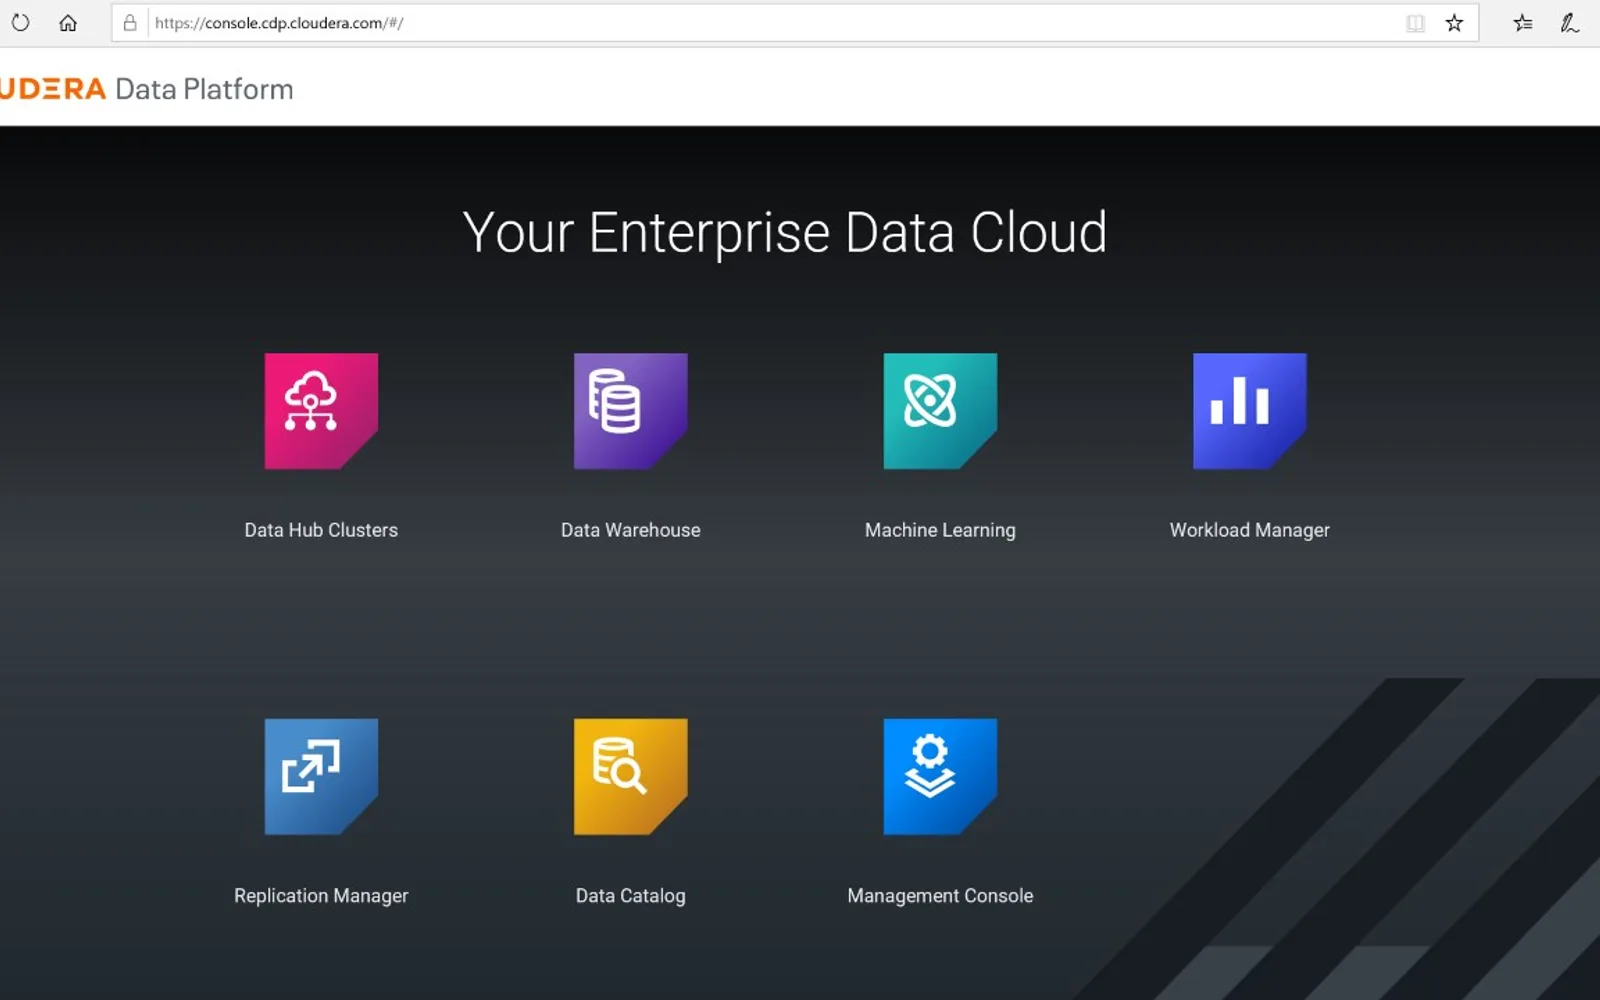Click the Machine Learning label
Image resolution: width=1600 pixels, height=1000 pixels.
coord(940,531)
